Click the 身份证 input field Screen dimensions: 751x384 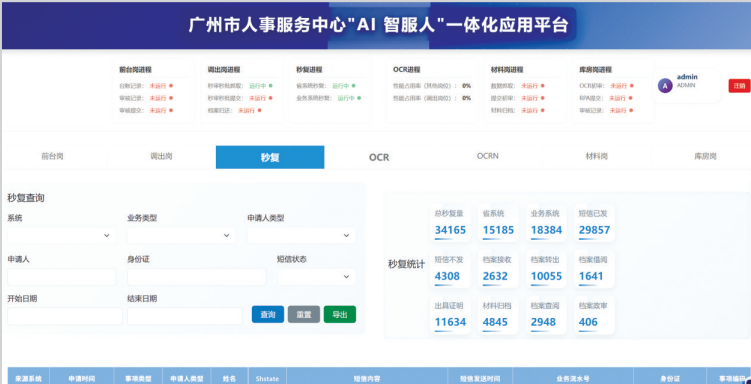point(196,277)
